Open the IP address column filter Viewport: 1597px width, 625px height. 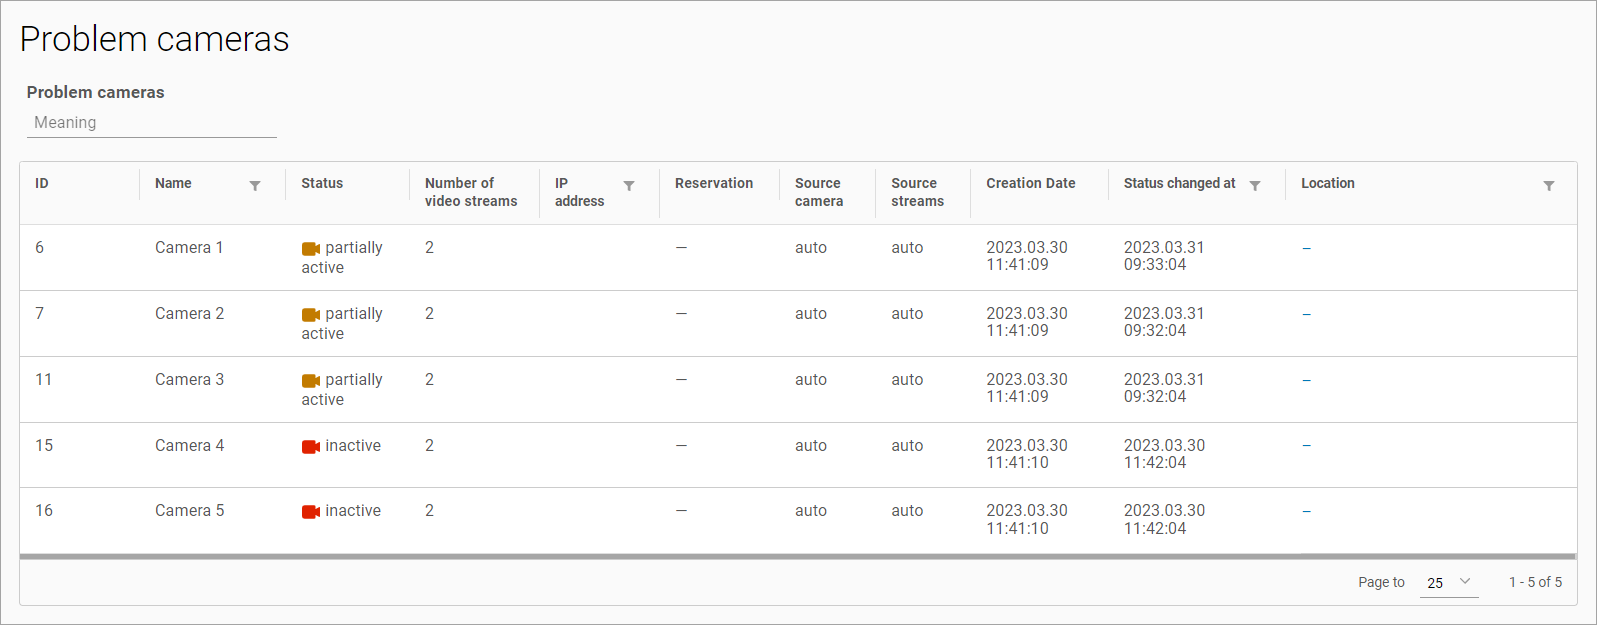coord(629,186)
